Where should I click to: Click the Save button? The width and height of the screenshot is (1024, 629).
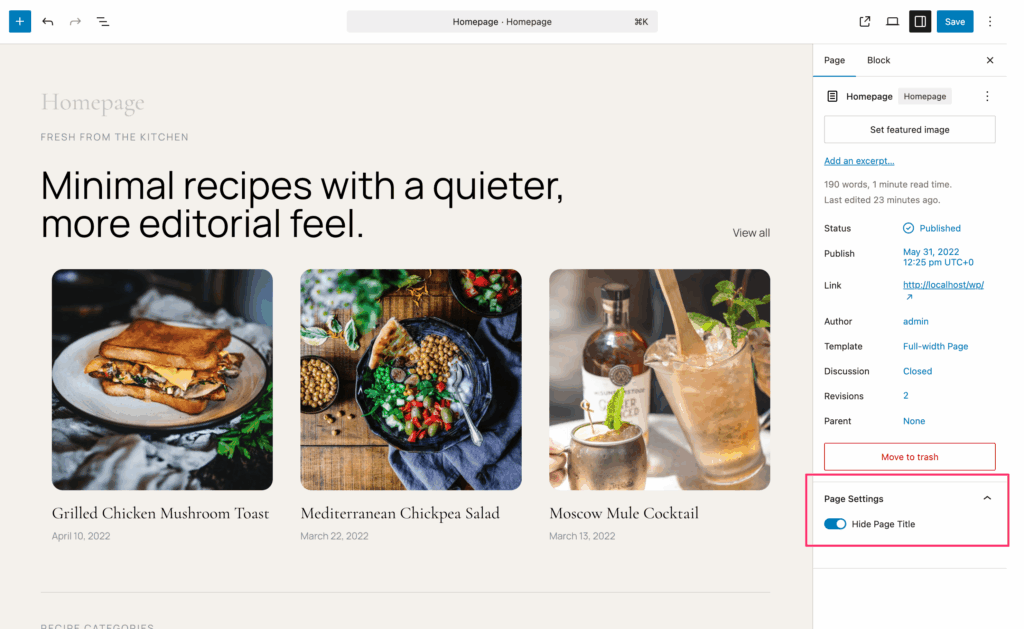(955, 21)
